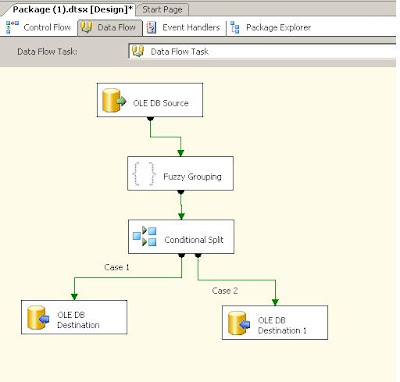
Task: Click the OLE DB Destination 1 database icon
Action: point(239,323)
